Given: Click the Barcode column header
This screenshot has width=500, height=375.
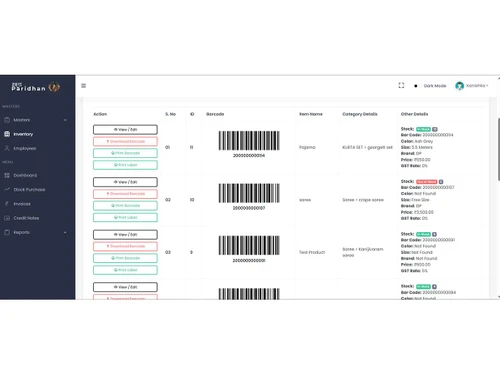Looking at the screenshot, I should [x=215, y=114].
